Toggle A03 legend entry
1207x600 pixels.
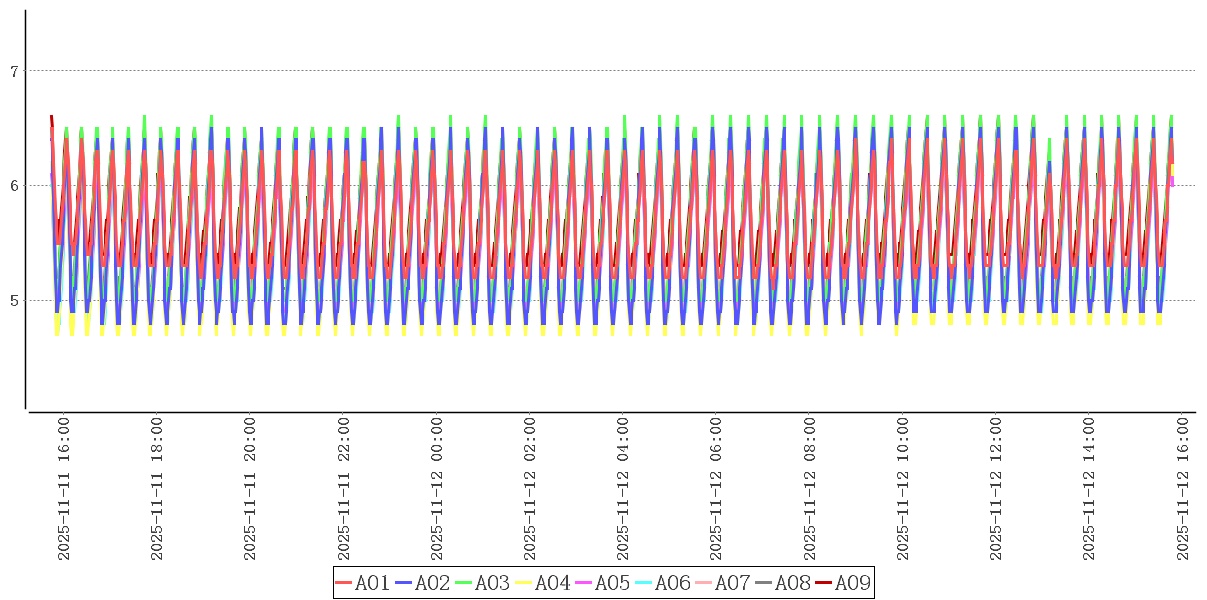coord(482,583)
